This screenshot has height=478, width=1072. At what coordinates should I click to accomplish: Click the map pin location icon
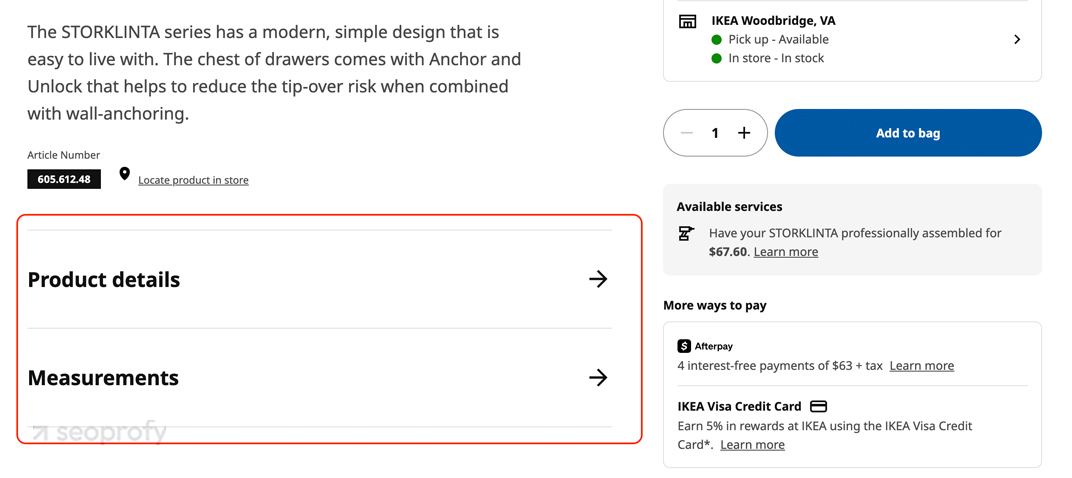point(124,174)
